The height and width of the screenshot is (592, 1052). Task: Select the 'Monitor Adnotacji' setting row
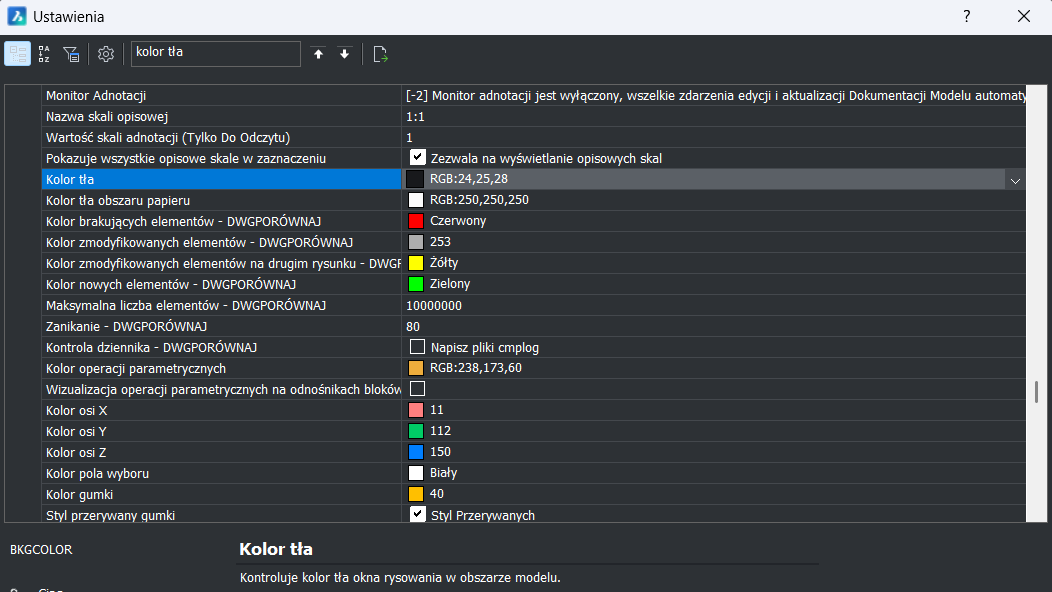tap(220, 95)
